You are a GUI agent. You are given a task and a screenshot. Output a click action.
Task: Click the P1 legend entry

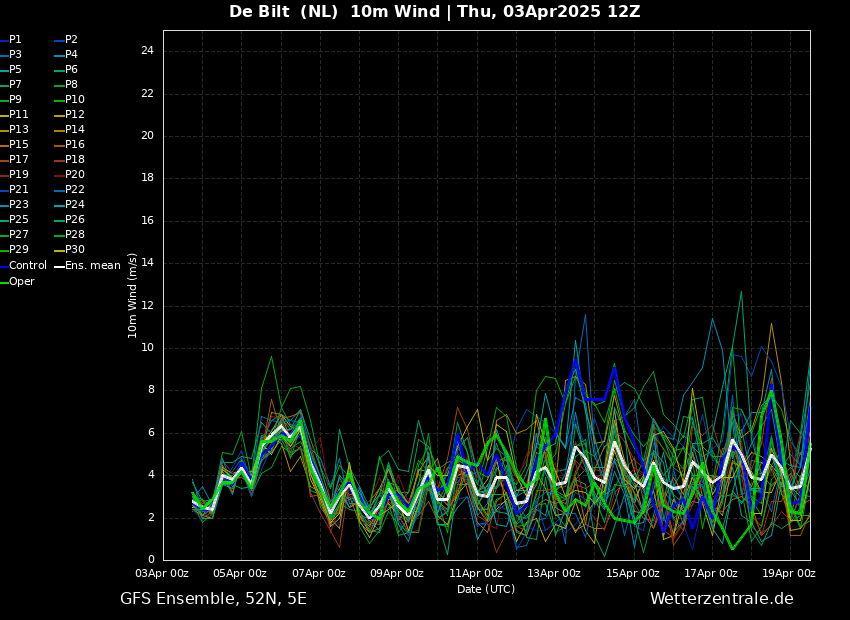[x=11, y=40]
